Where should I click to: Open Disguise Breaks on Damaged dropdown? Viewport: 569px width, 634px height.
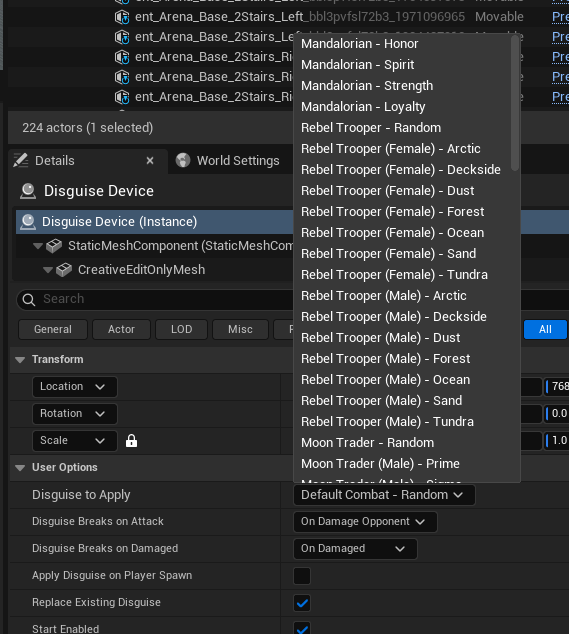click(x=355, y=549)
